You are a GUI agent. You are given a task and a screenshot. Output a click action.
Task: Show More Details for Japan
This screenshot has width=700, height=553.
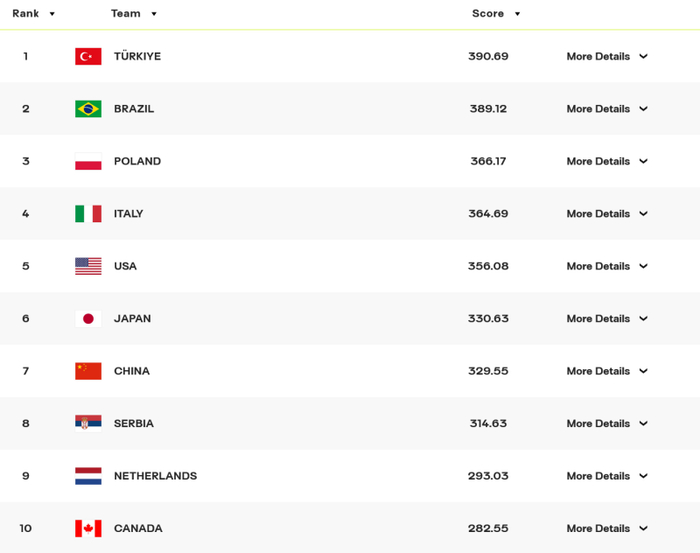pos(607,319)
